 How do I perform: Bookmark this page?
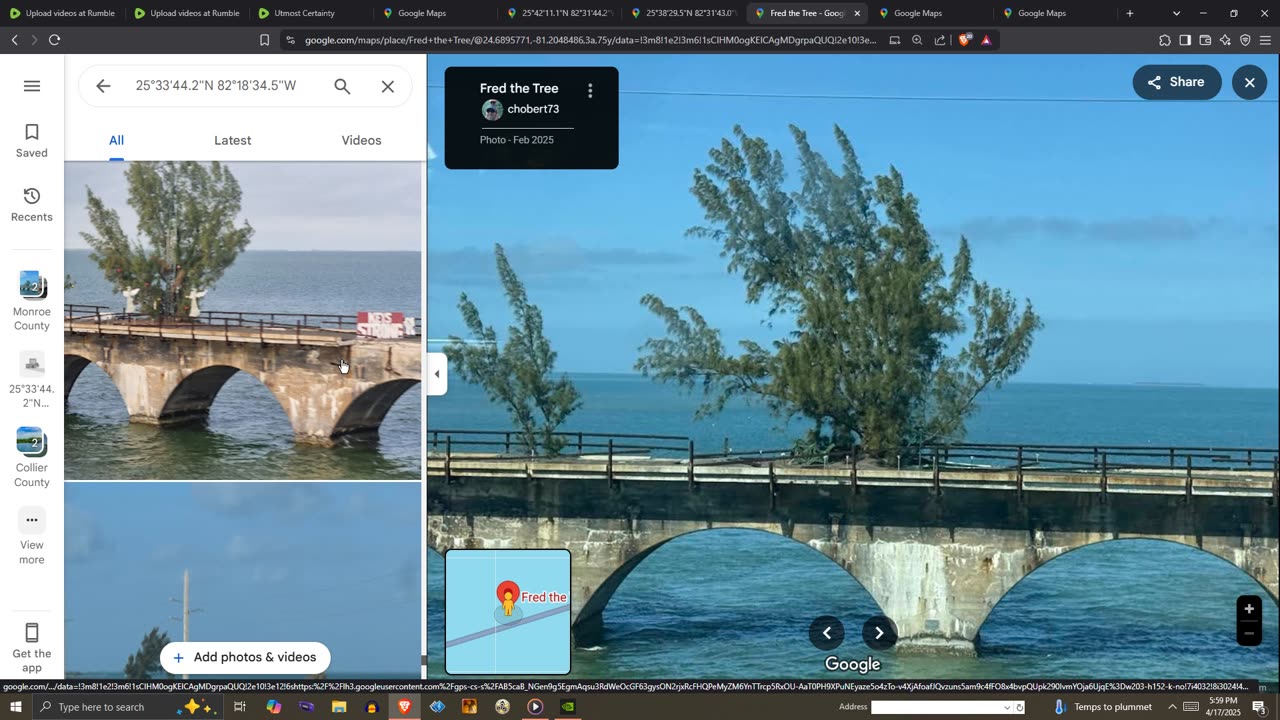[x=264, y=40]
